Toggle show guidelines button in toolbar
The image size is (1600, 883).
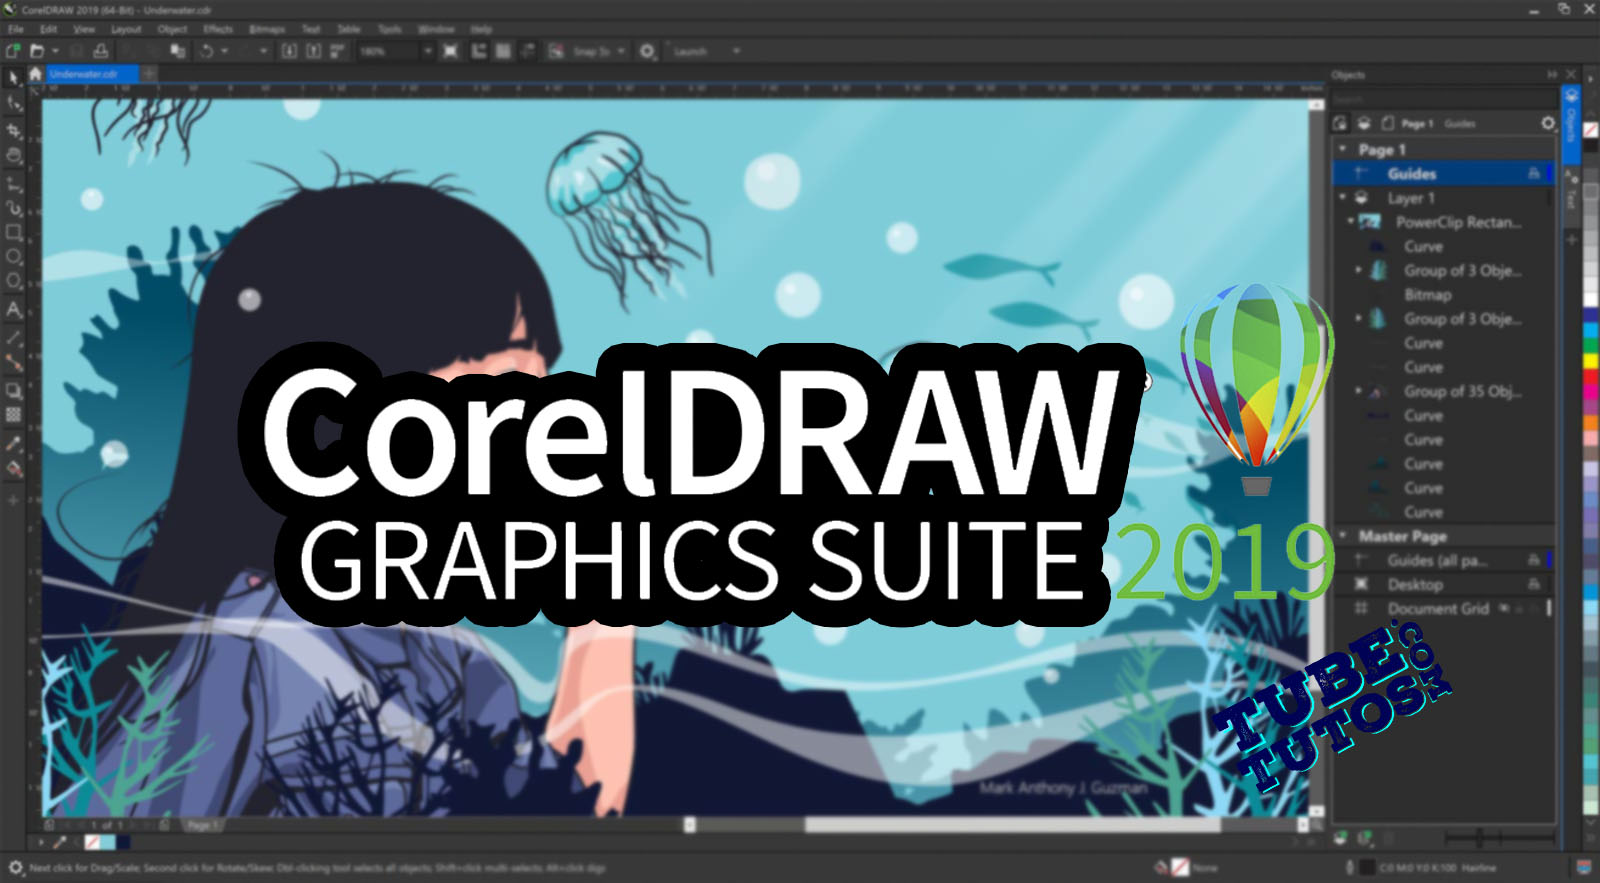tap(527, 50)
